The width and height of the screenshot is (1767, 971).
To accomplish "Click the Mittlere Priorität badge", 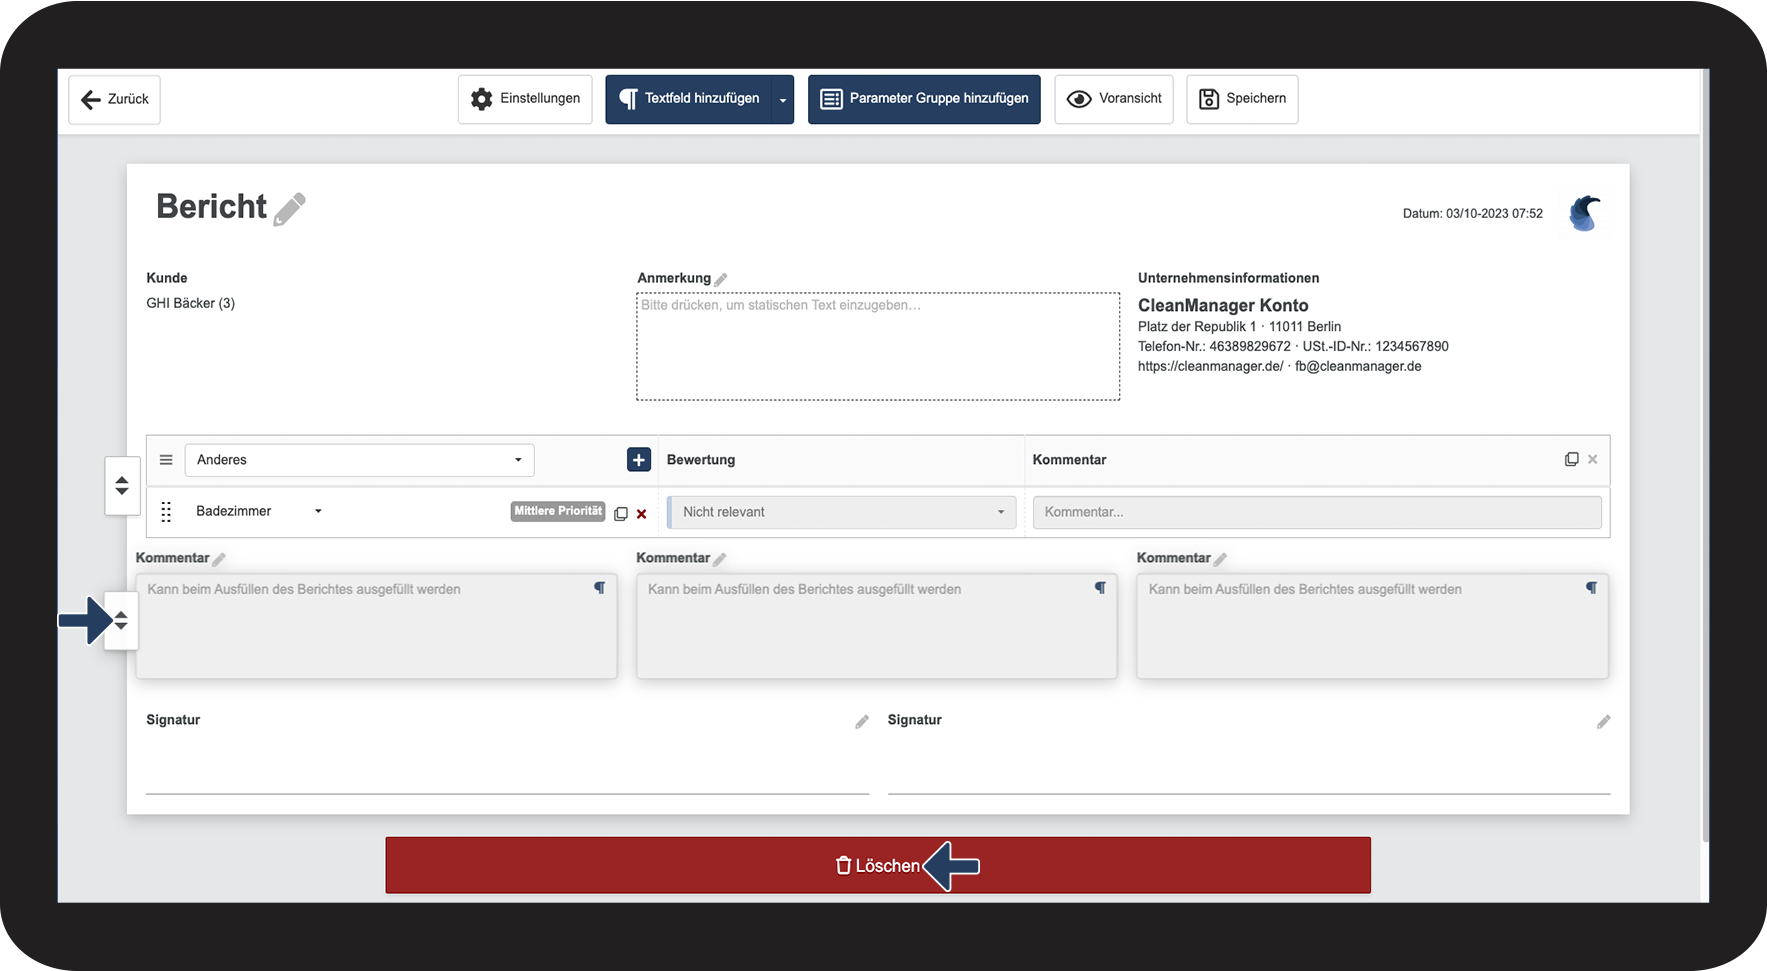I will pos(558,511).
